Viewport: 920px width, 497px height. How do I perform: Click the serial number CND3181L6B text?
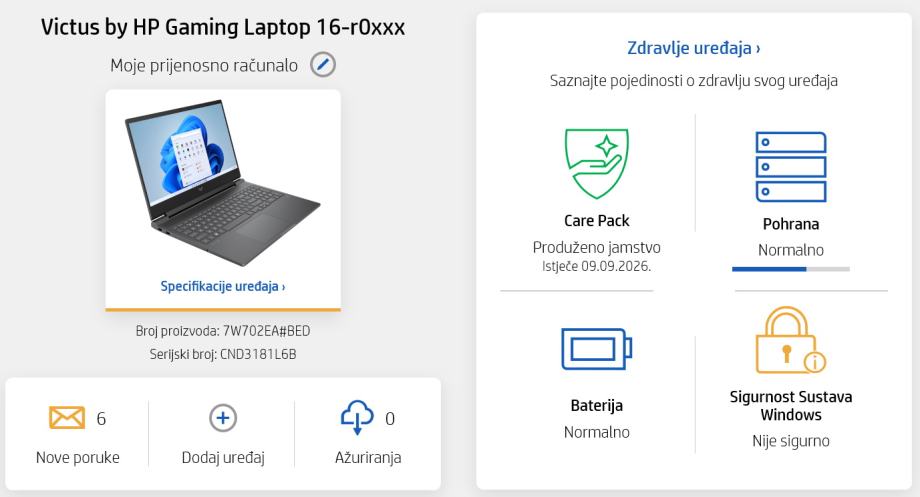258,354
